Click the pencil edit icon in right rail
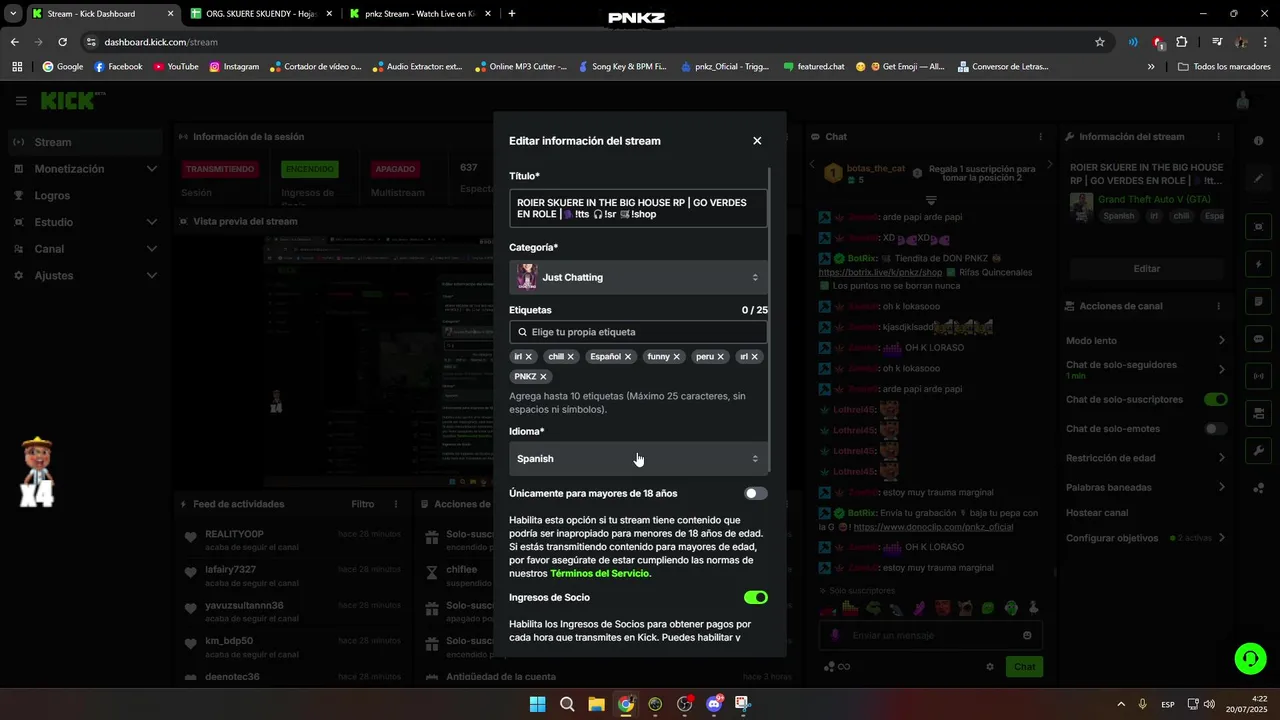The height and width of the screenshot is (720, 1280). 1259,178
